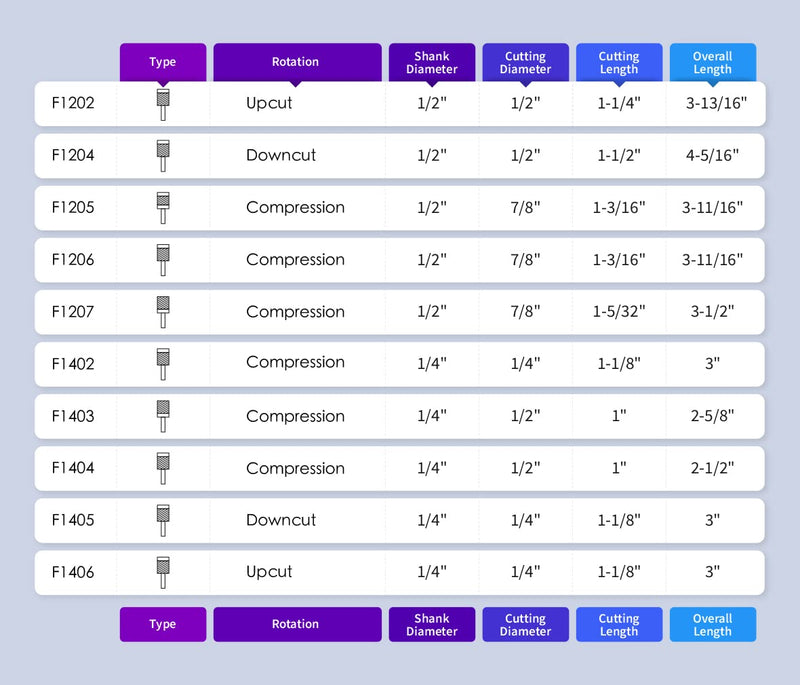Viewport: 800px width, 685px height.
Task: Select the F1403 model number text
Action: 73,416
